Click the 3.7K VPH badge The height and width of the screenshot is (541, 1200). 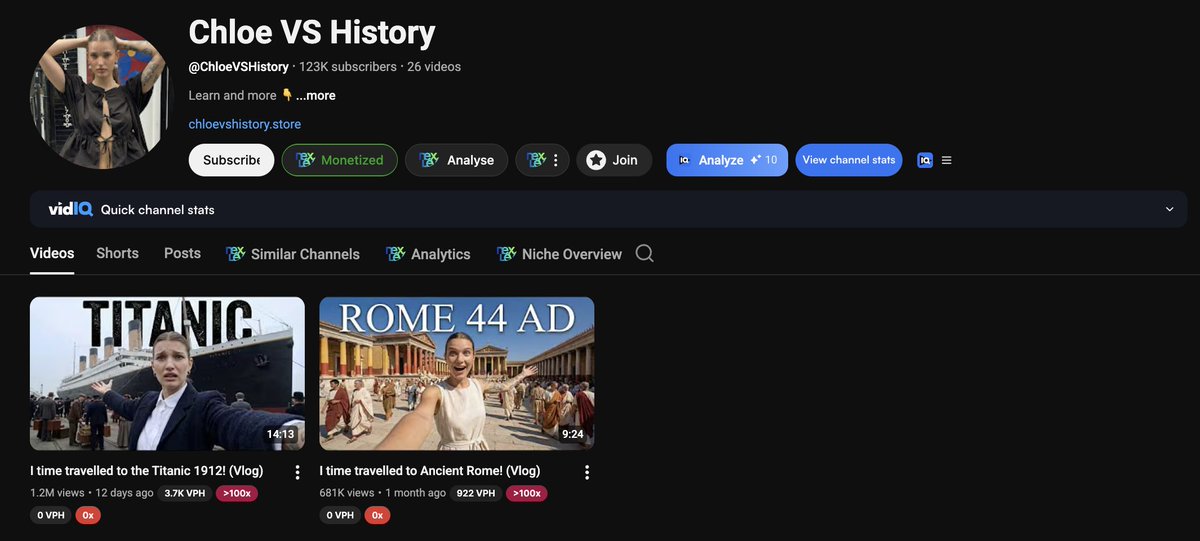[x=185, y=493]
